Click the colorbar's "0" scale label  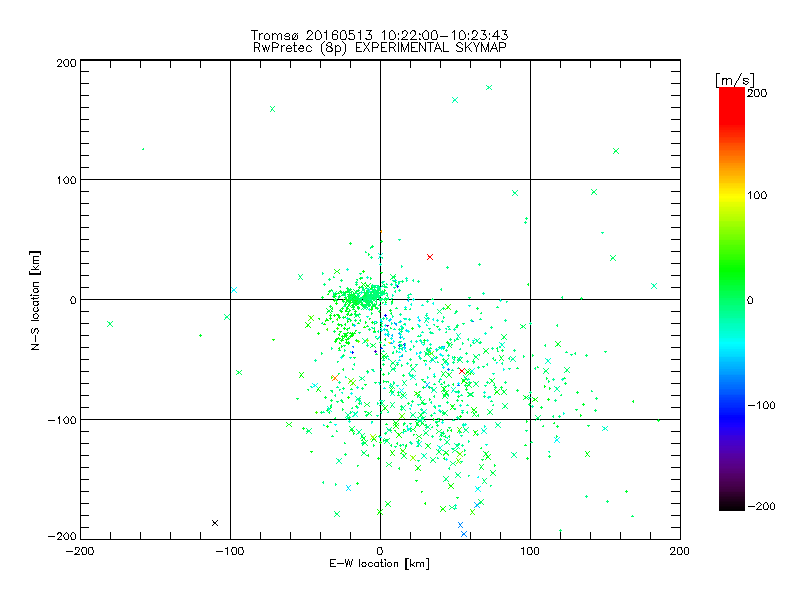coord(750,301)
